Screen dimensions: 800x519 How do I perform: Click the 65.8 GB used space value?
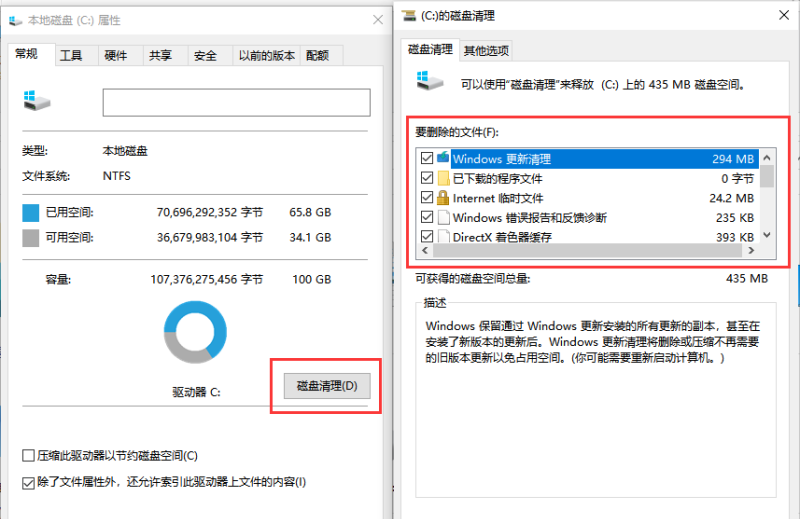point(310,212)
